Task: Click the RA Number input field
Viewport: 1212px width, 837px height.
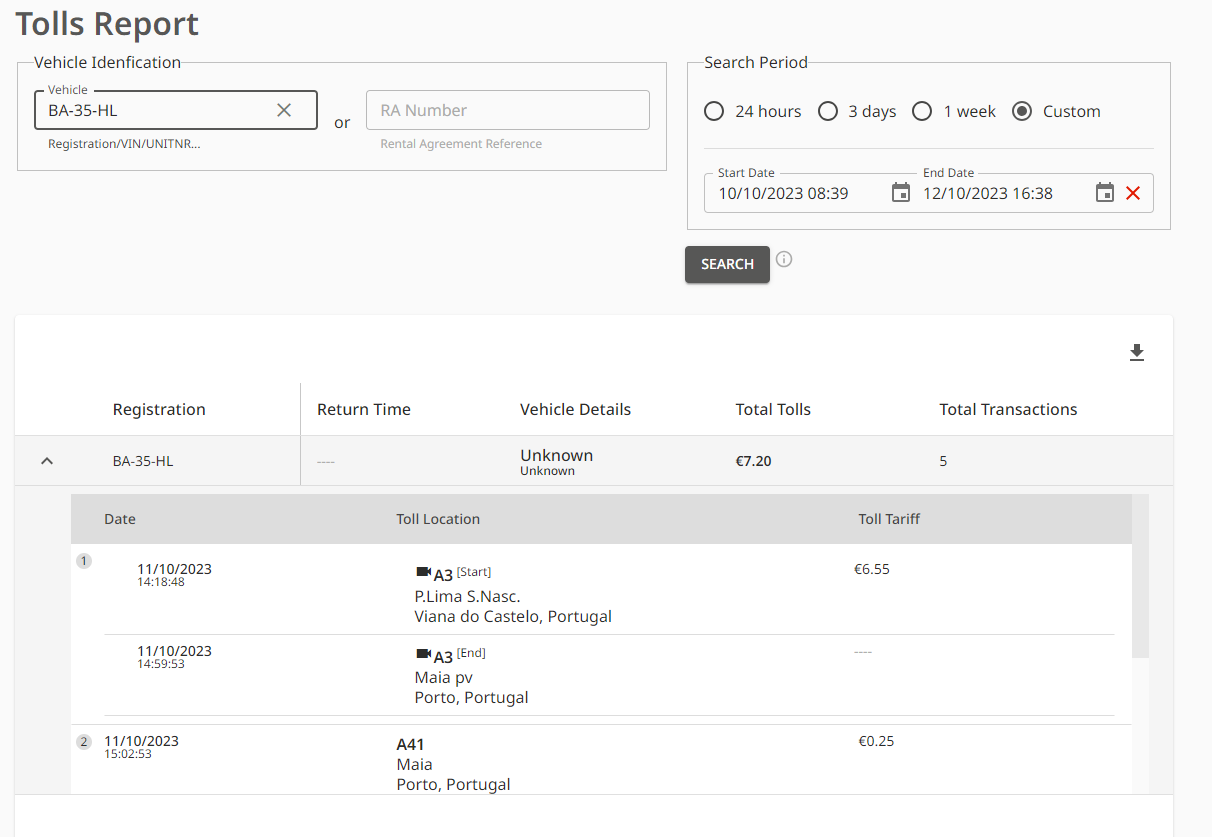Action: pyautogui.click(x=507, y=110)
